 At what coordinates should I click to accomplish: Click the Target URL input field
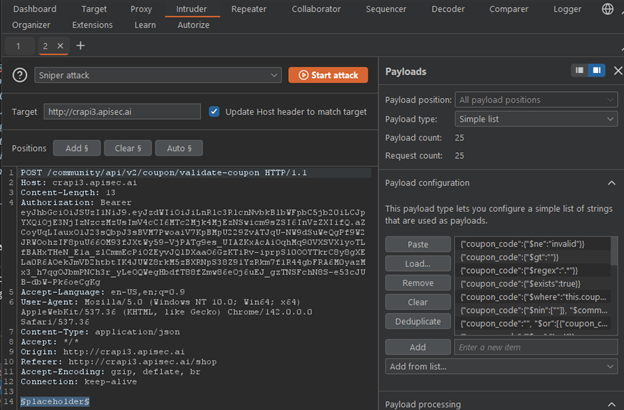(x=122, y=111)
